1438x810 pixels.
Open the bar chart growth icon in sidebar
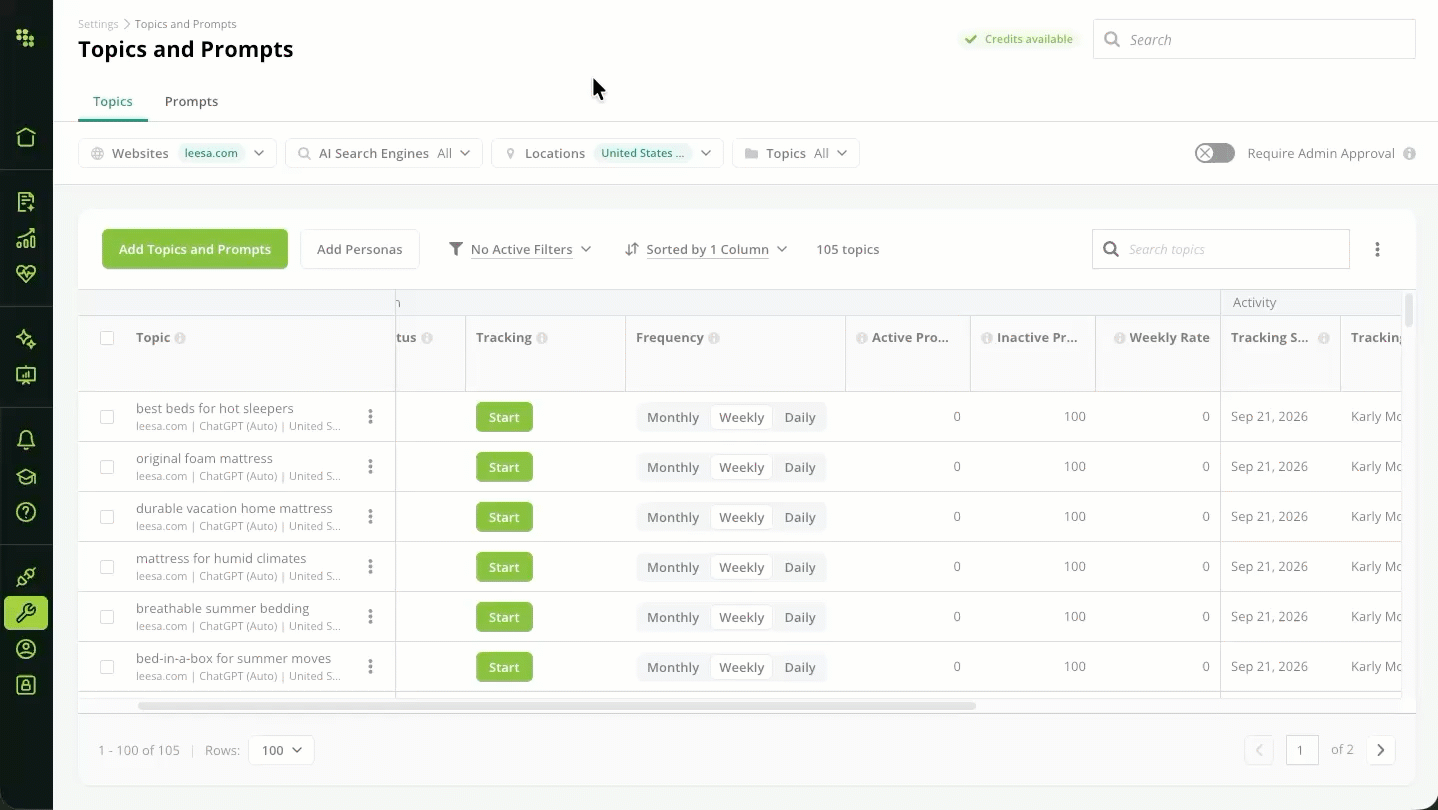coord(26,238)
